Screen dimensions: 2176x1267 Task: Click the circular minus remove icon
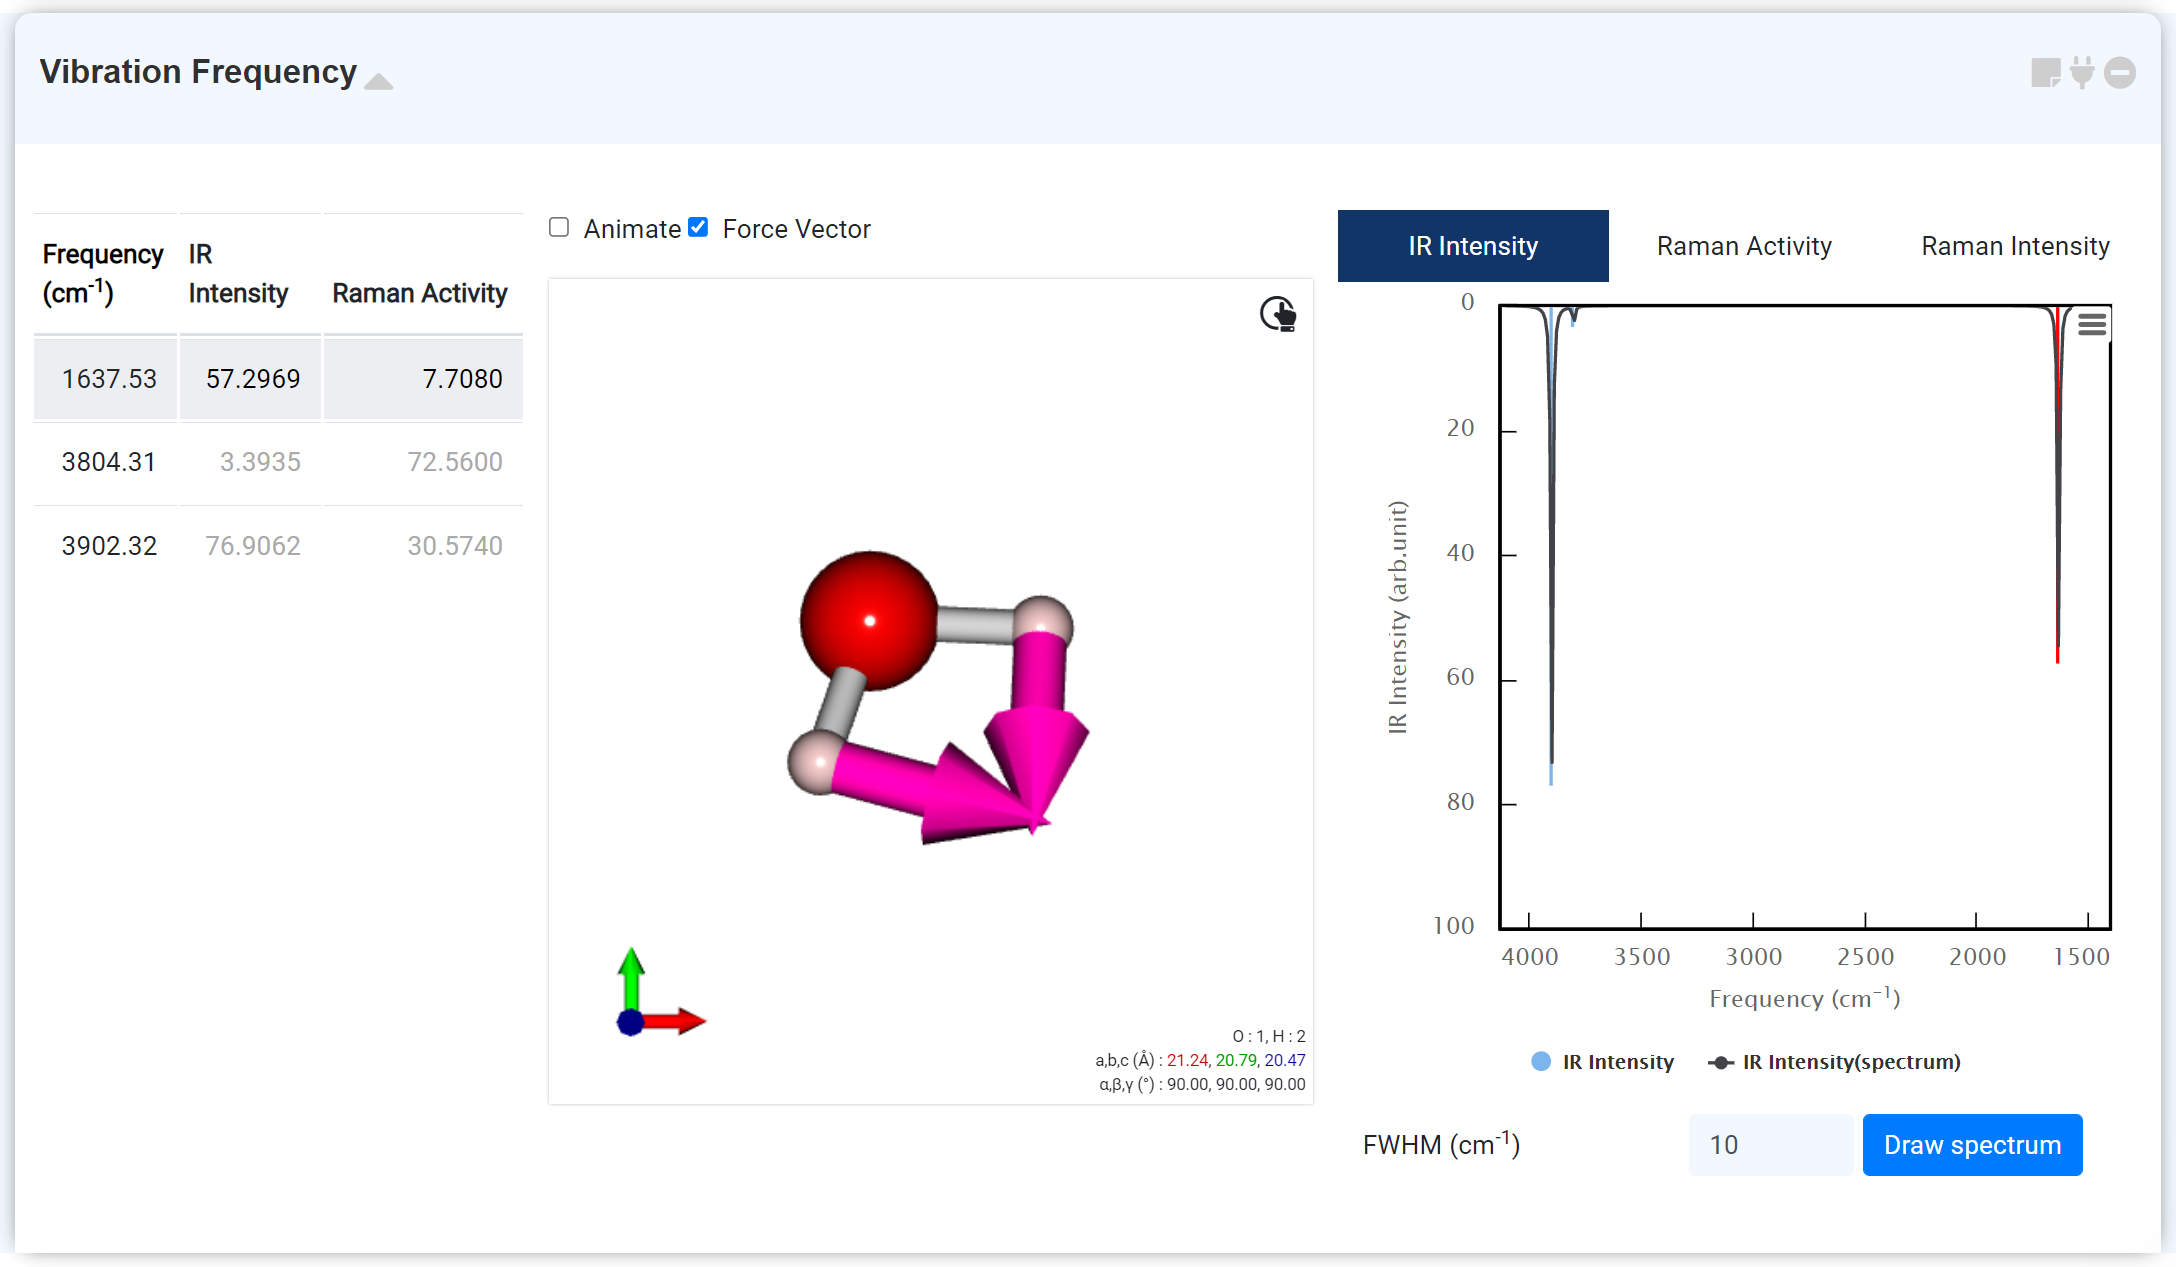(2120, 73)
